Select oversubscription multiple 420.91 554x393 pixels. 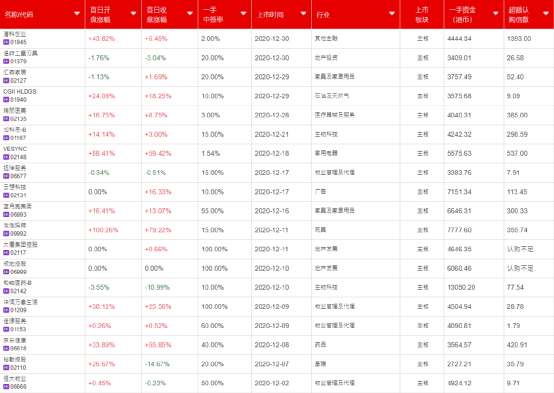point(517,345)
